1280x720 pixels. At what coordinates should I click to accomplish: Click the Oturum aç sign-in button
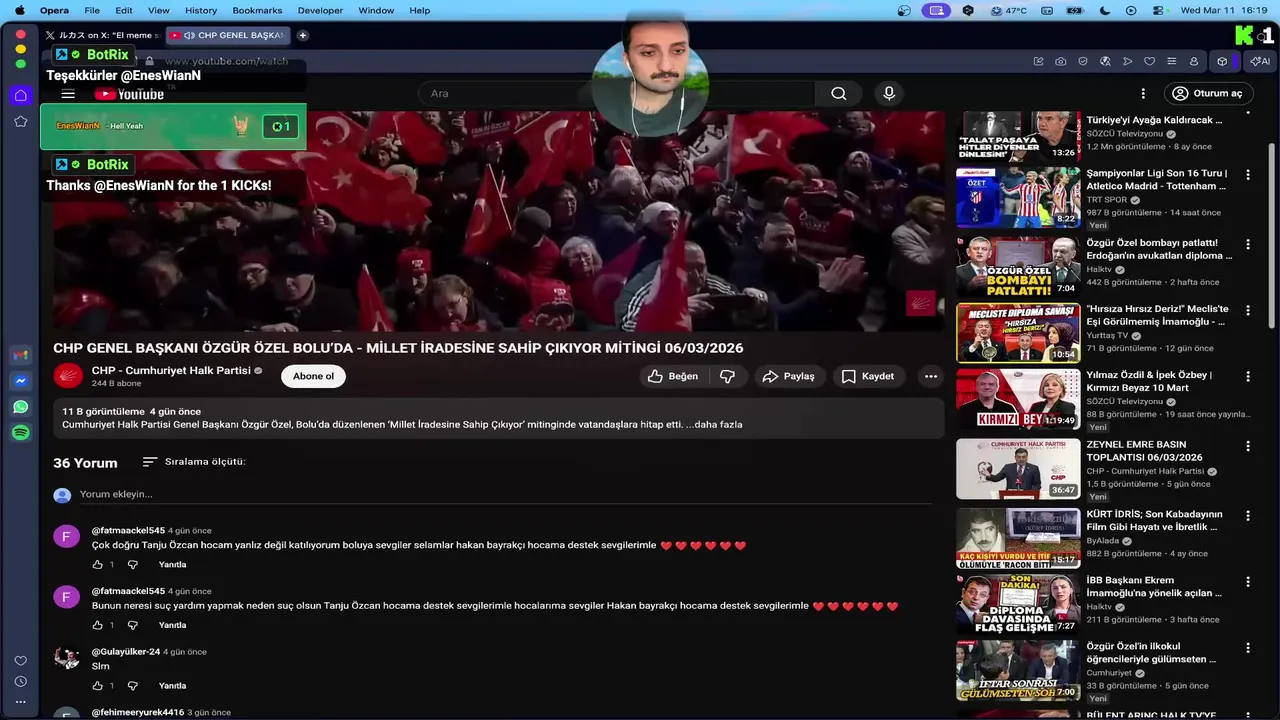coord(1207,93)
